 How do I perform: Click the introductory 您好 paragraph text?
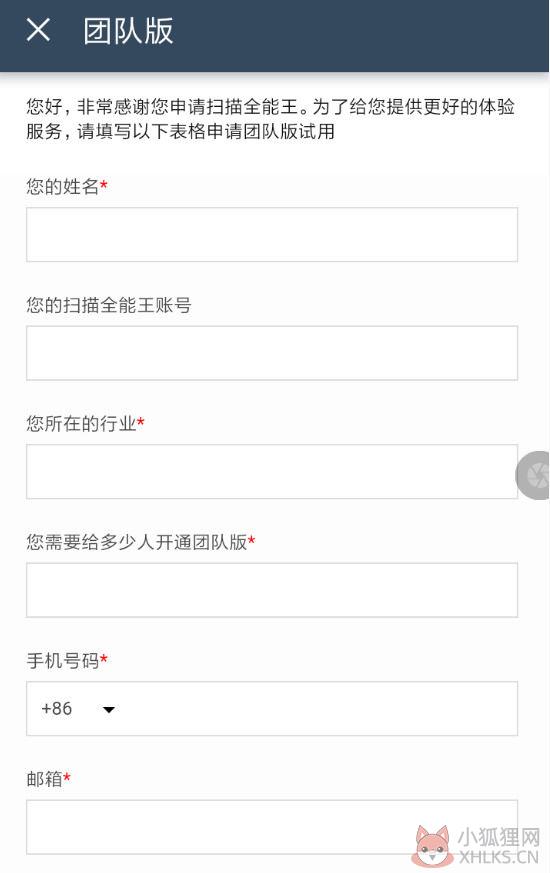point(271,119)
